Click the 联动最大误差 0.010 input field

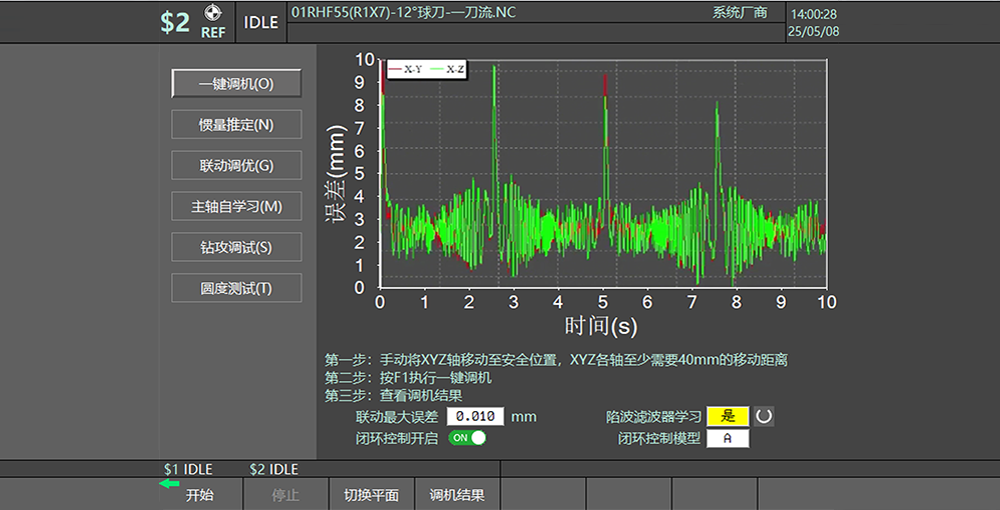(x=475, y=416)
